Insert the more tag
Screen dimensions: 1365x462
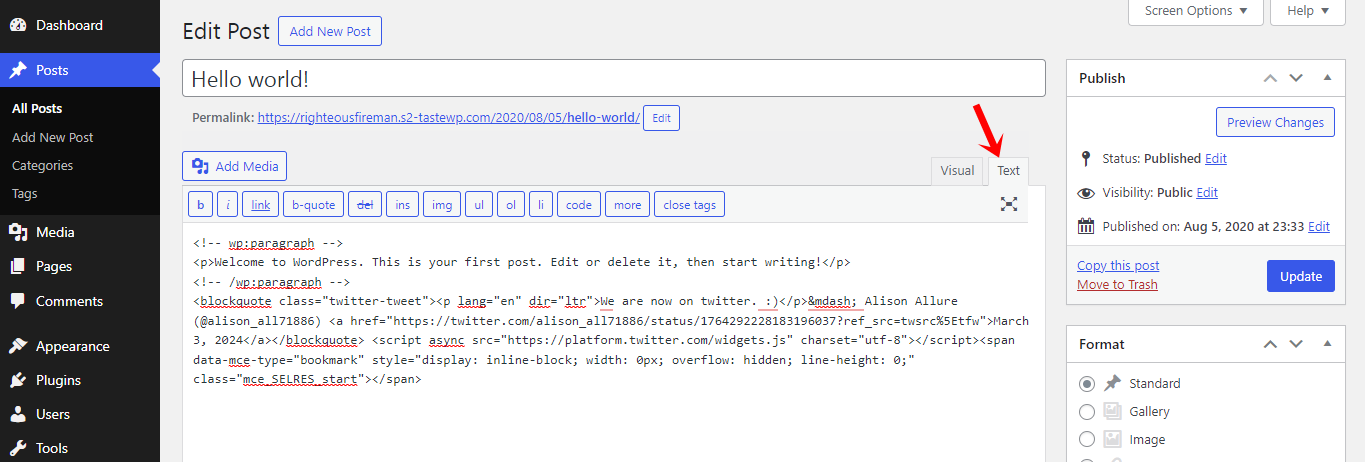[628, 205]
